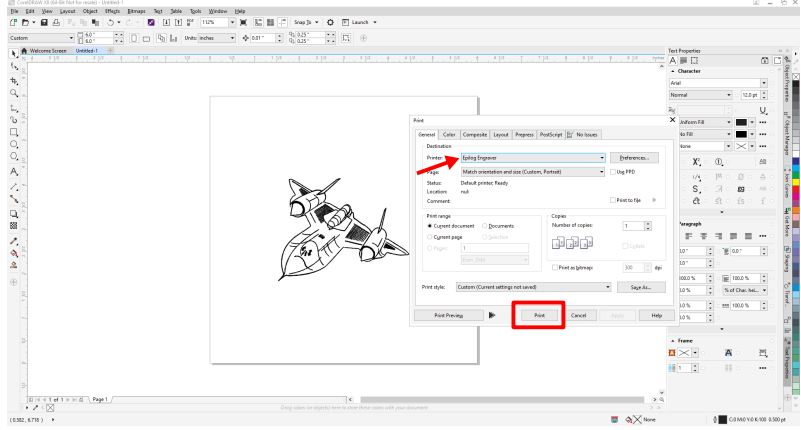Select Current page radio button

pyautogui.click(x=430, y=237)
